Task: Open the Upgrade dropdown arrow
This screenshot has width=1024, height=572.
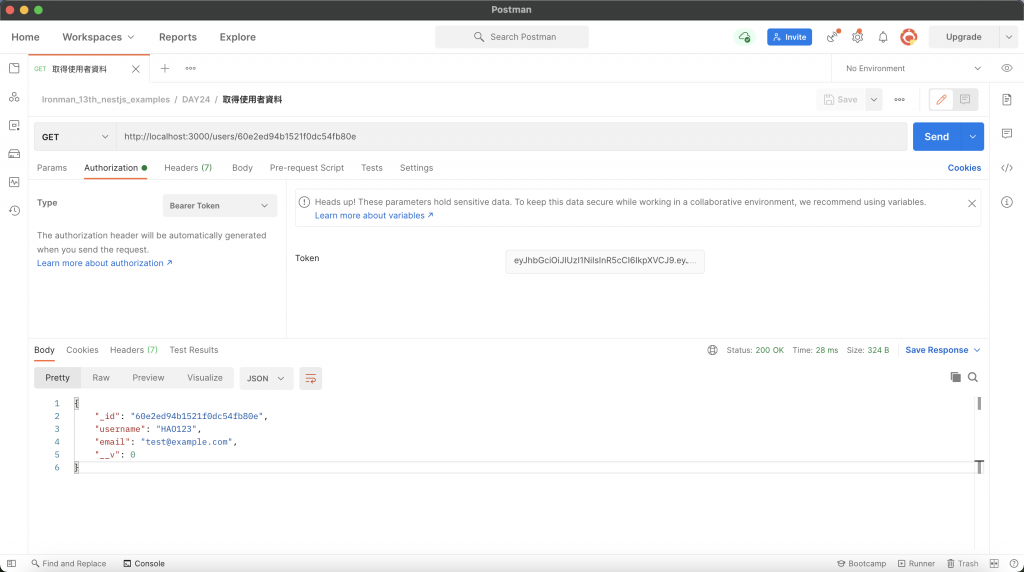Action: [x=1008, y=37]
